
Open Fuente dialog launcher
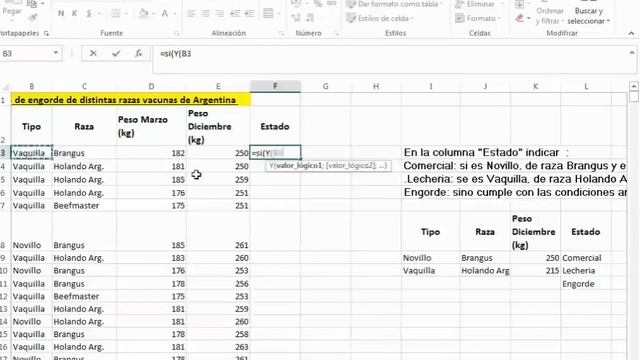(x=176, y=33)
